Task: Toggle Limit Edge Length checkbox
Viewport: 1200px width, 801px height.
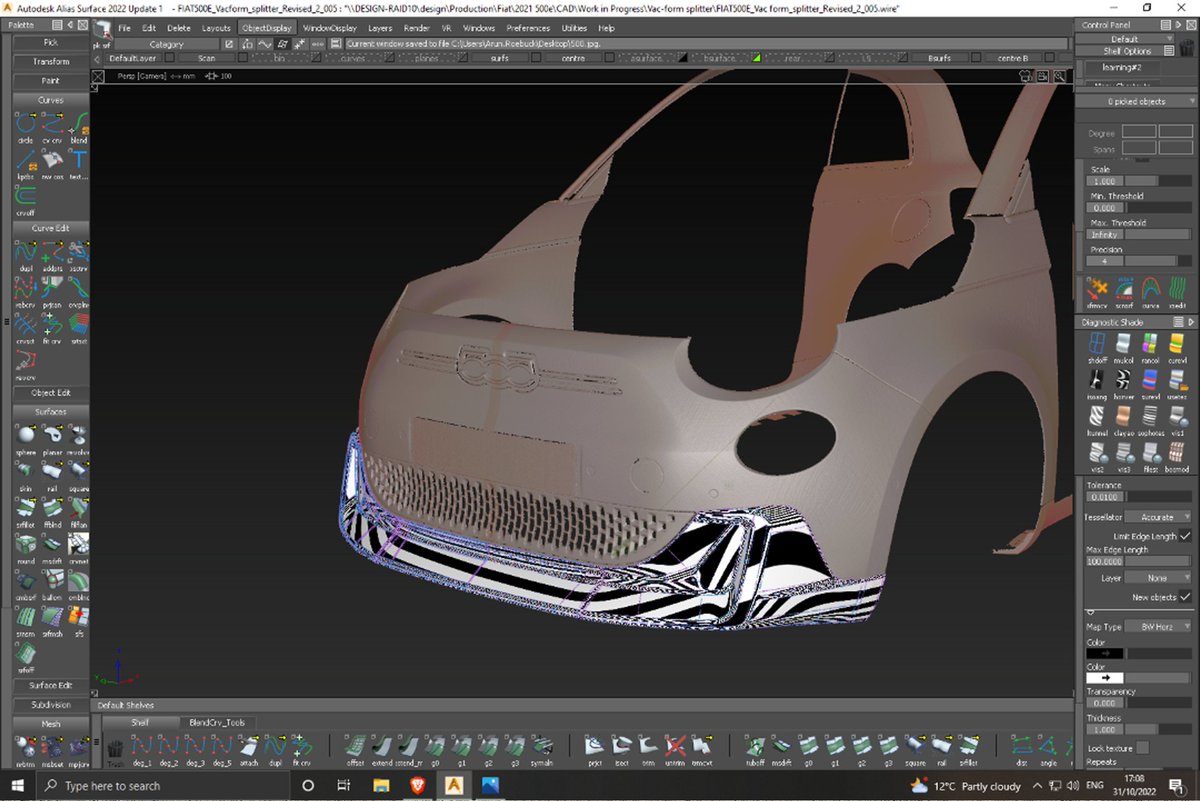Action: tap(1185, 536)
